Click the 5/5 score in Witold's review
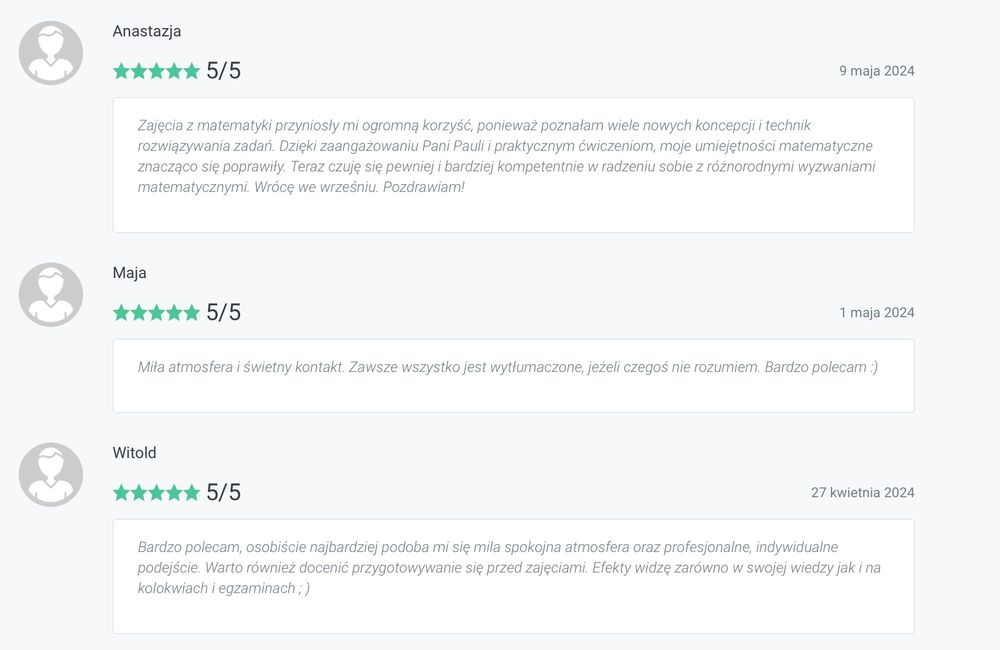 coord(223,492)
